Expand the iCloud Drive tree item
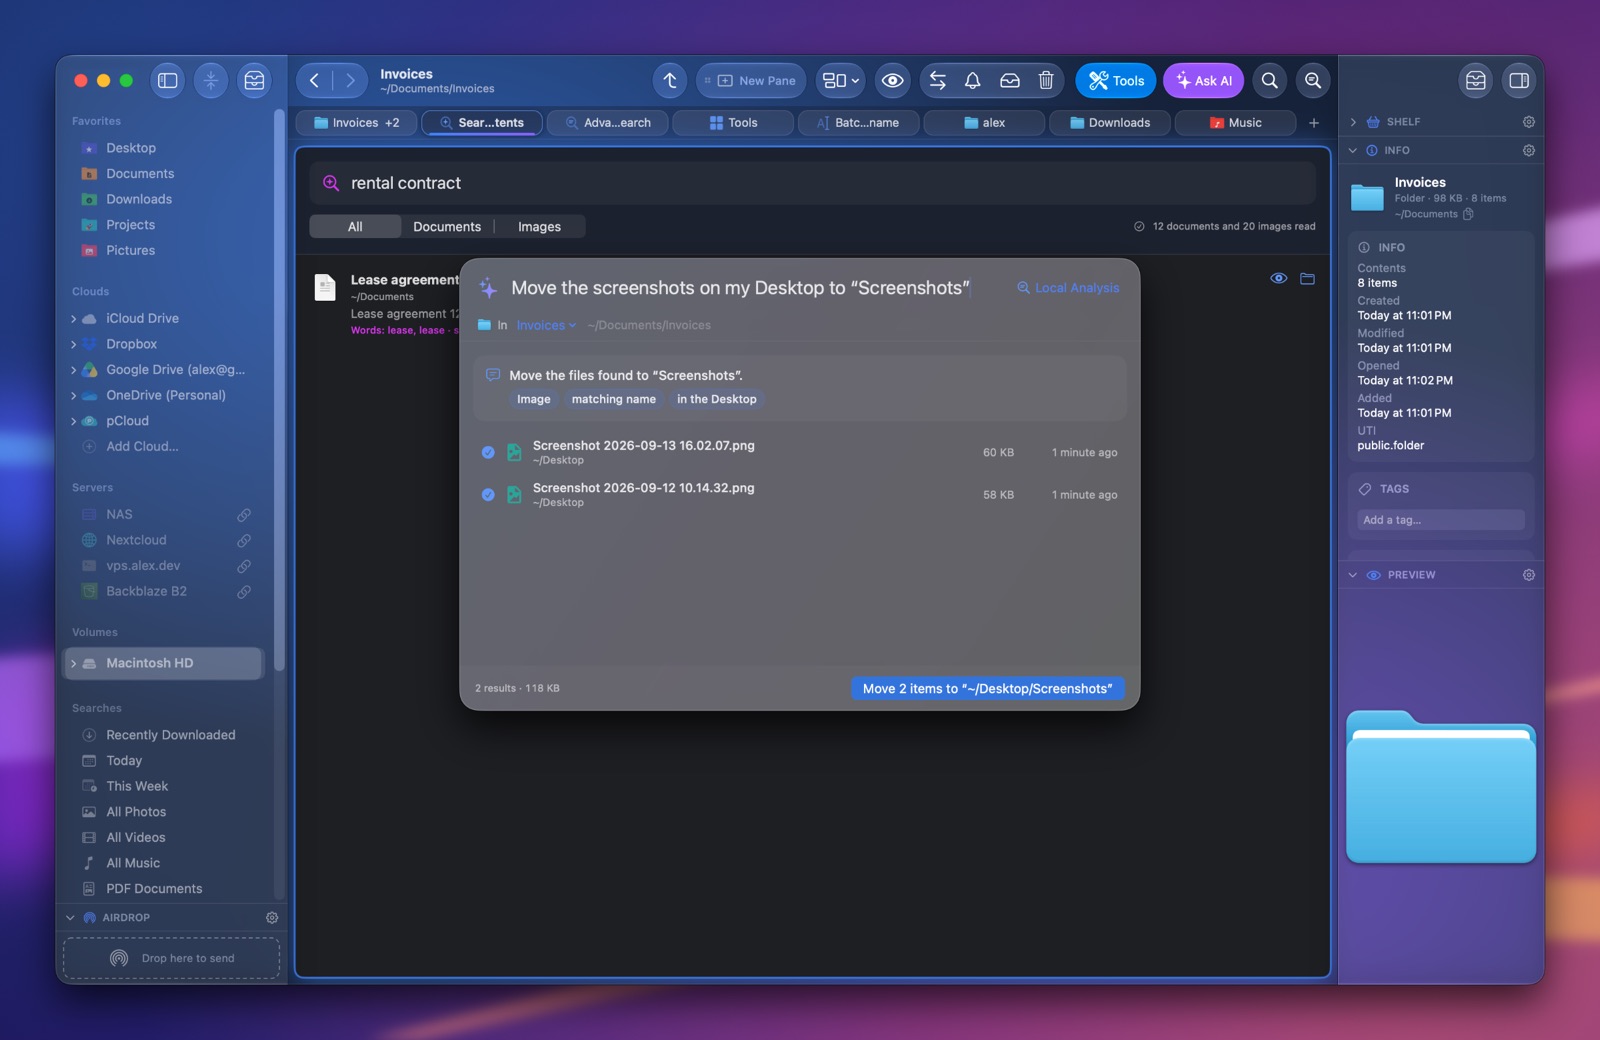1600x1040 pixels. (x=74, y=318)
